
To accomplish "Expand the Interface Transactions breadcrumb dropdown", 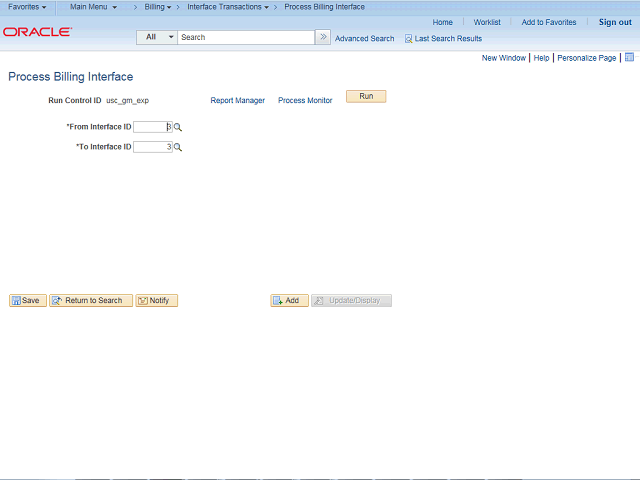I will (228, 7).
